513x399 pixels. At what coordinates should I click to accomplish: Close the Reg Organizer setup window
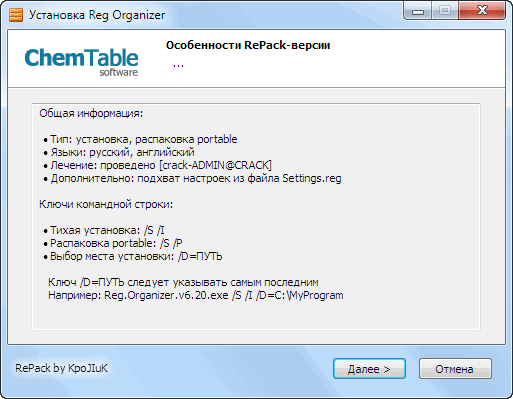click(482, 11)
